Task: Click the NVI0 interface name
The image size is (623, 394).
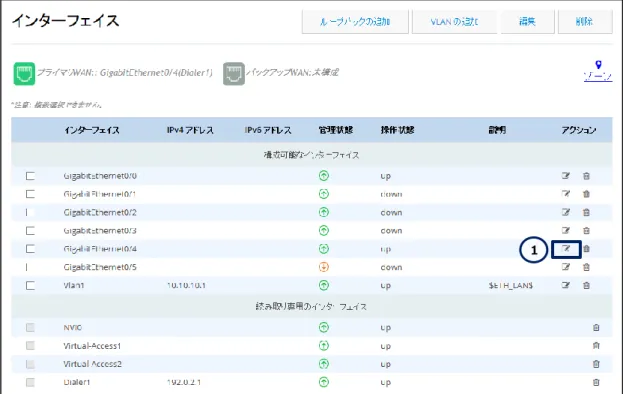Action: click(x=73, y=328)
